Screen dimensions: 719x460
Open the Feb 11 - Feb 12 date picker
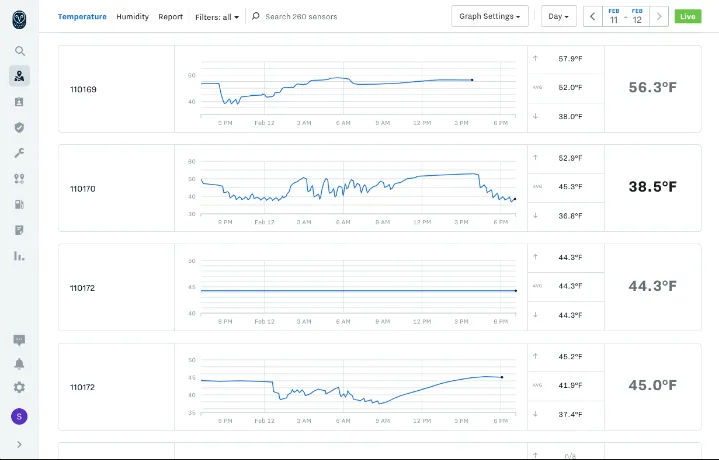[x=625, y=17]
